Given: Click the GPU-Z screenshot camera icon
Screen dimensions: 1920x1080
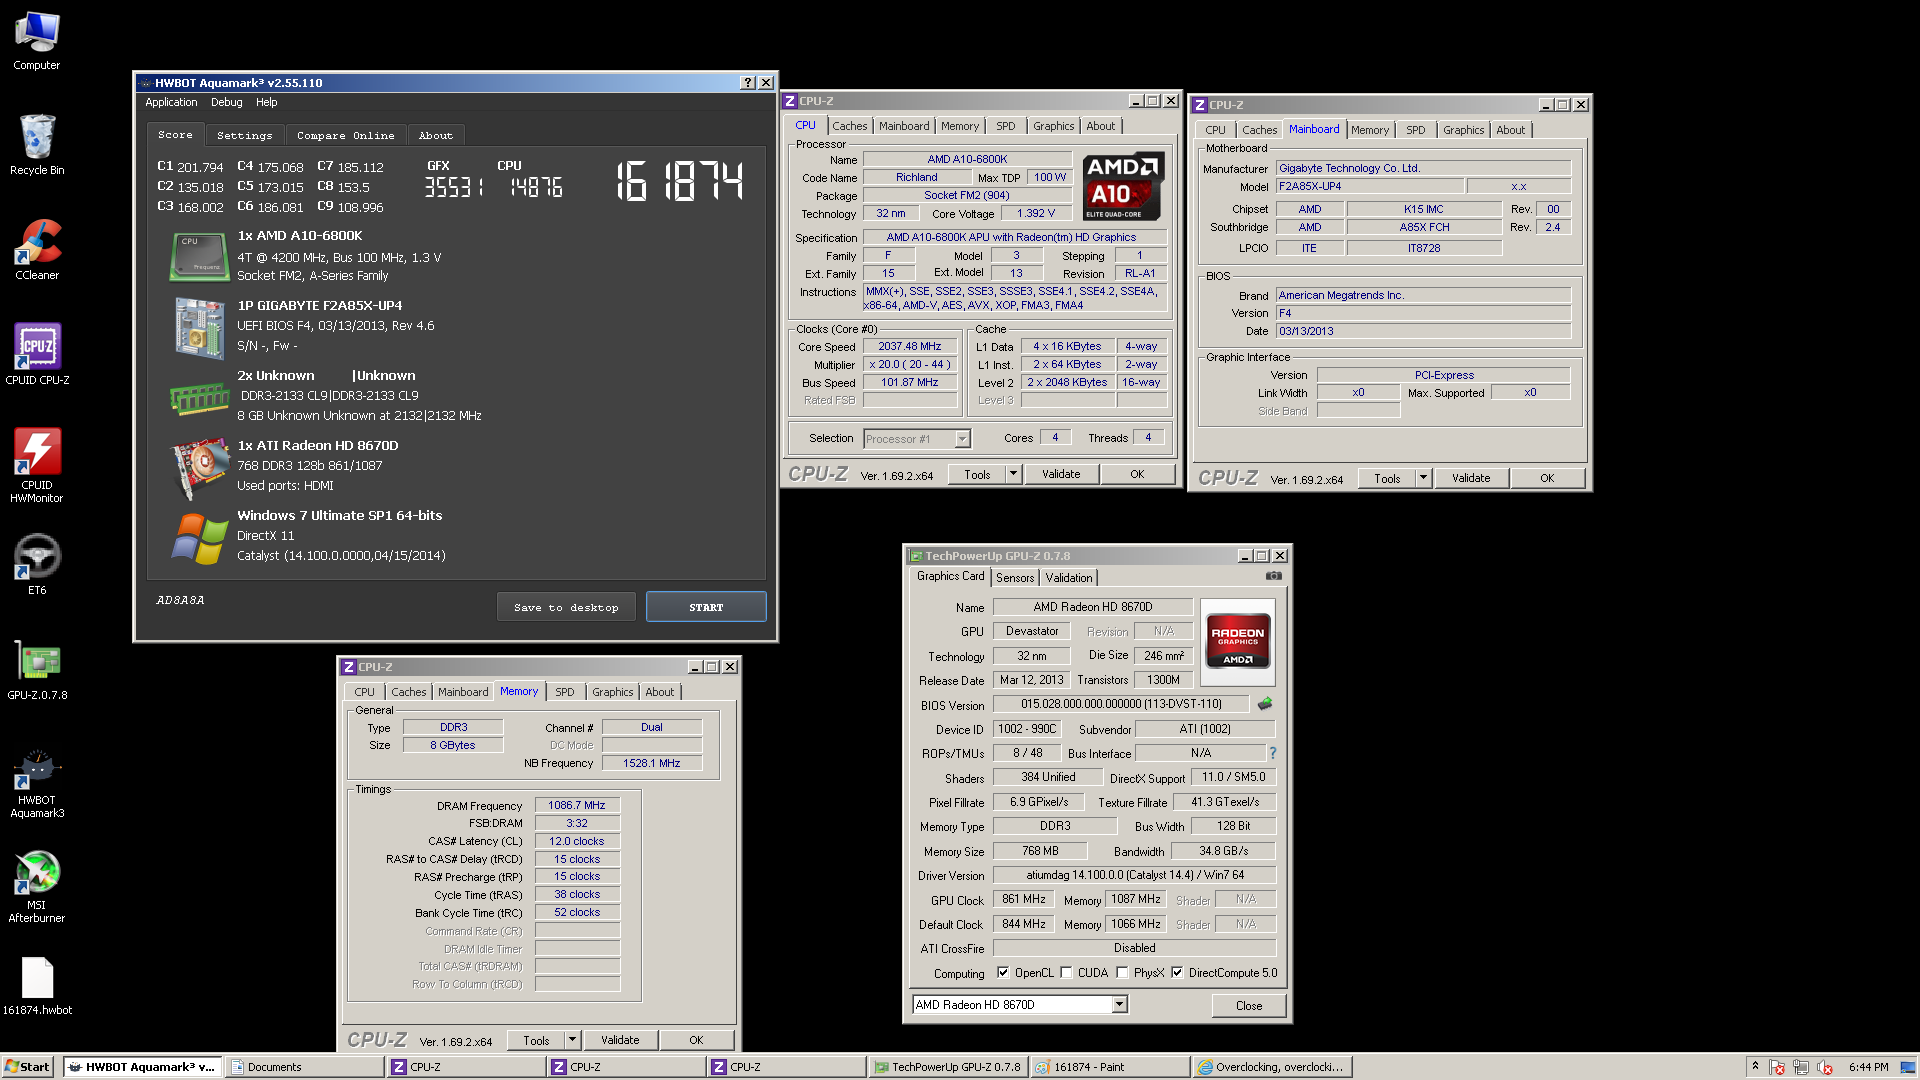Looking at the screenshot, I should 1273,576.
